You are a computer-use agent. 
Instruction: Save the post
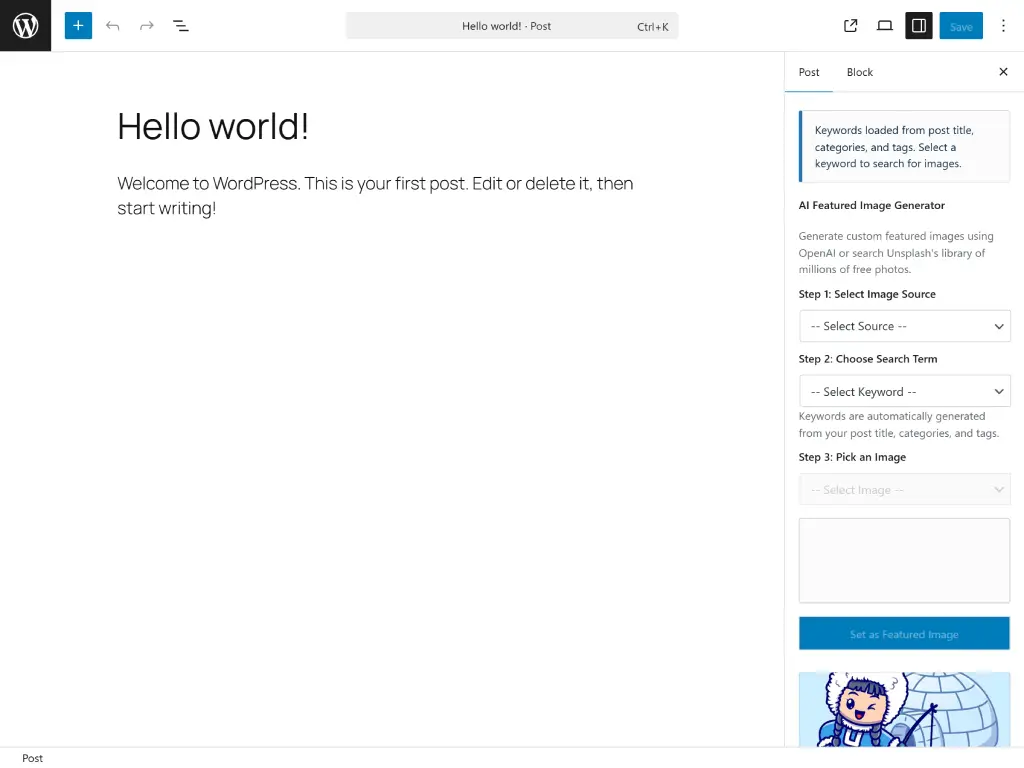[x=960, y=26]
